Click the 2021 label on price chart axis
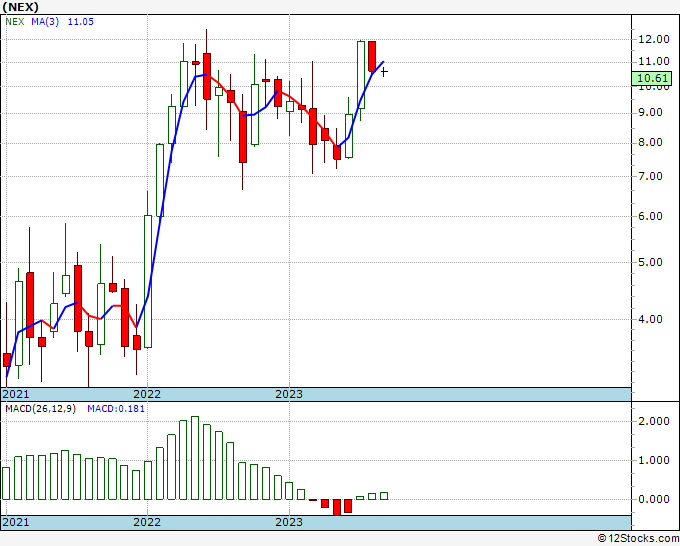 pos(16,394)
